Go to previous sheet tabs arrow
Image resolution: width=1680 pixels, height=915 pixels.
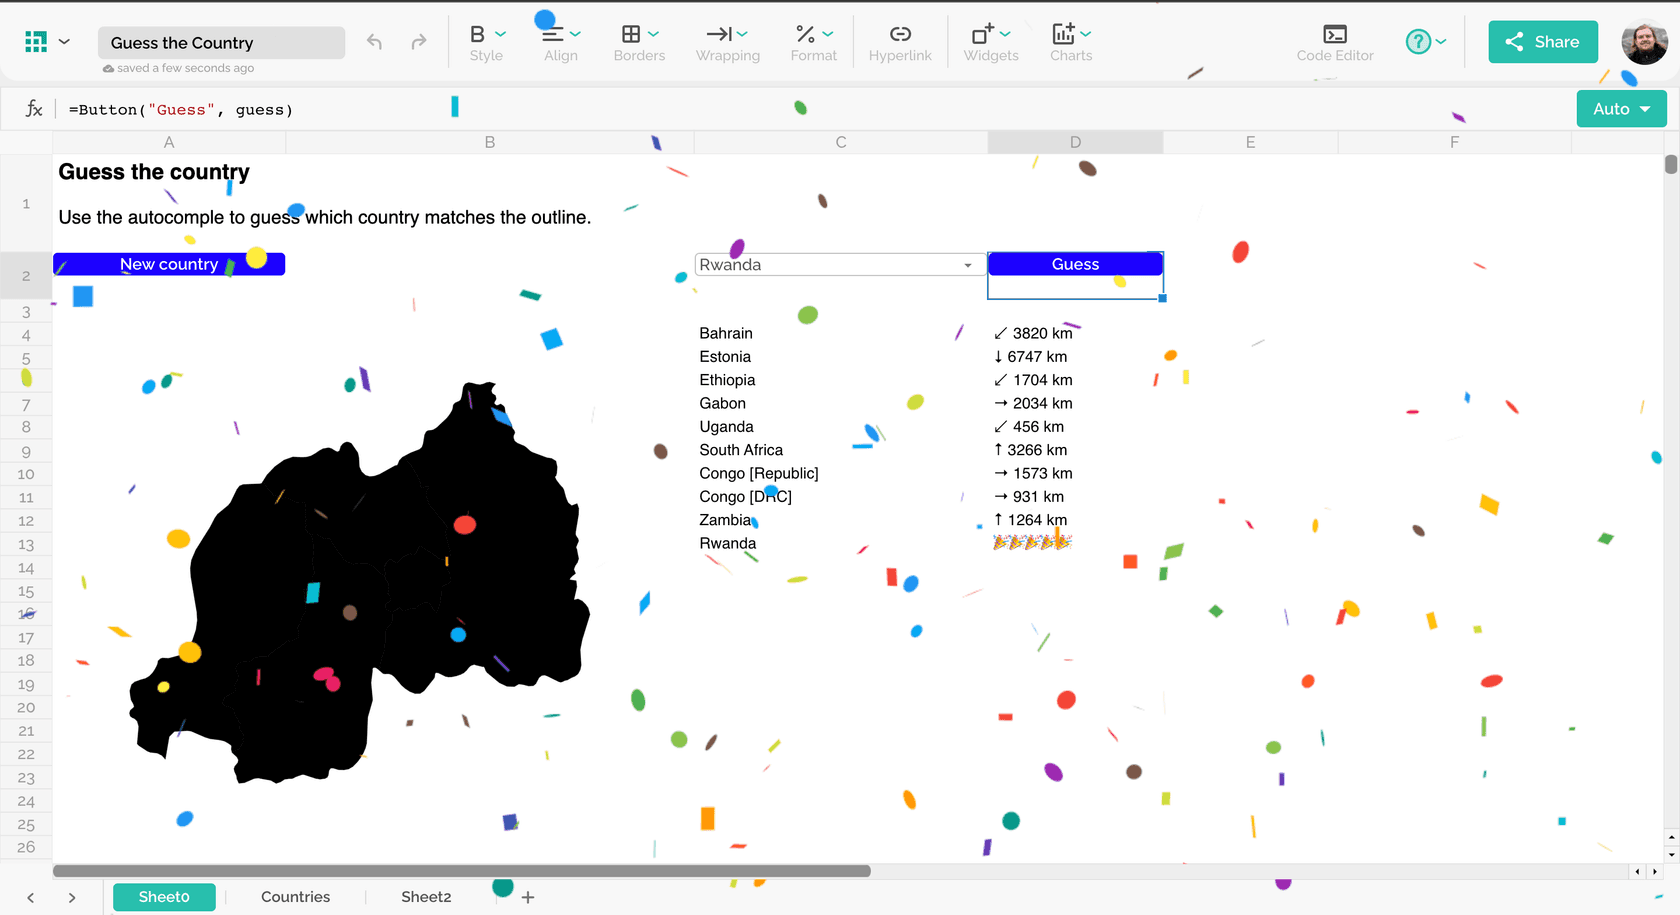[x=31, y=898]
